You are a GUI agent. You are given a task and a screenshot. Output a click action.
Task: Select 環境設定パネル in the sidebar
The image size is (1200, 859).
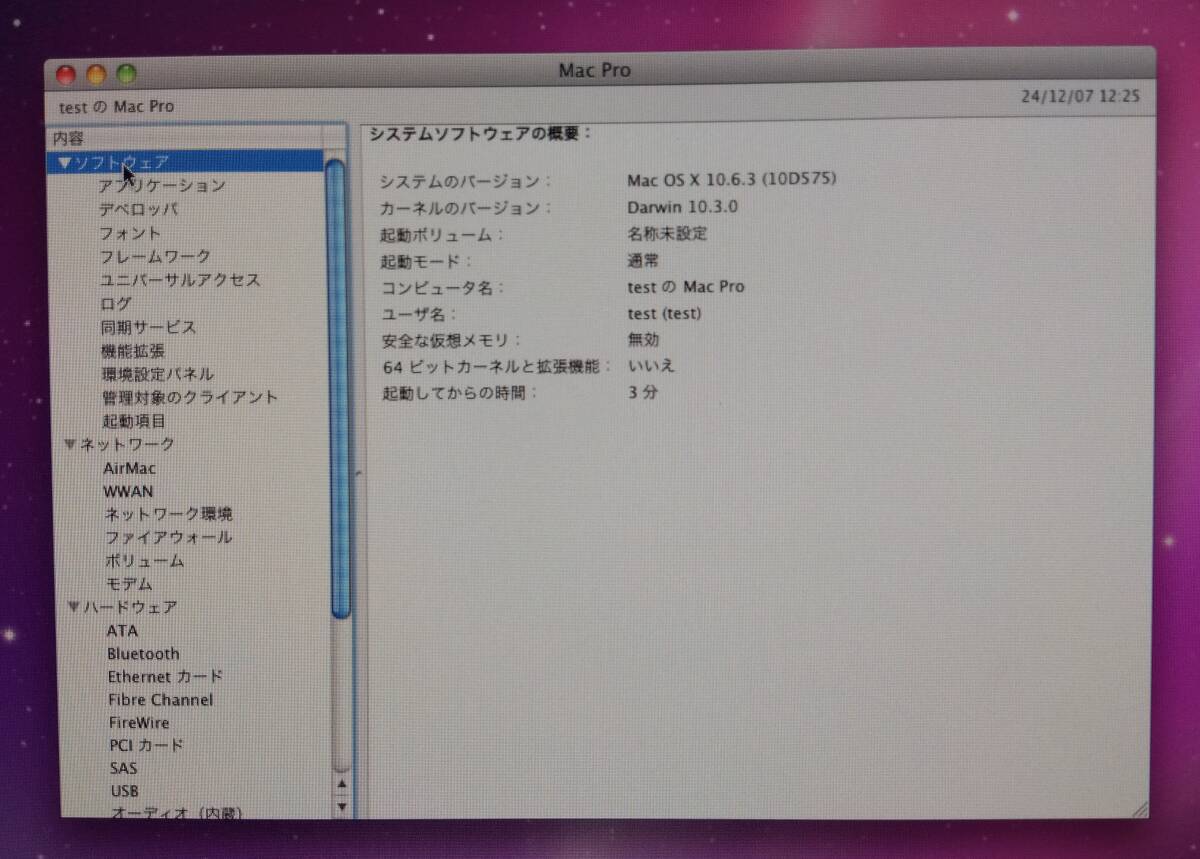pos(158,374)
